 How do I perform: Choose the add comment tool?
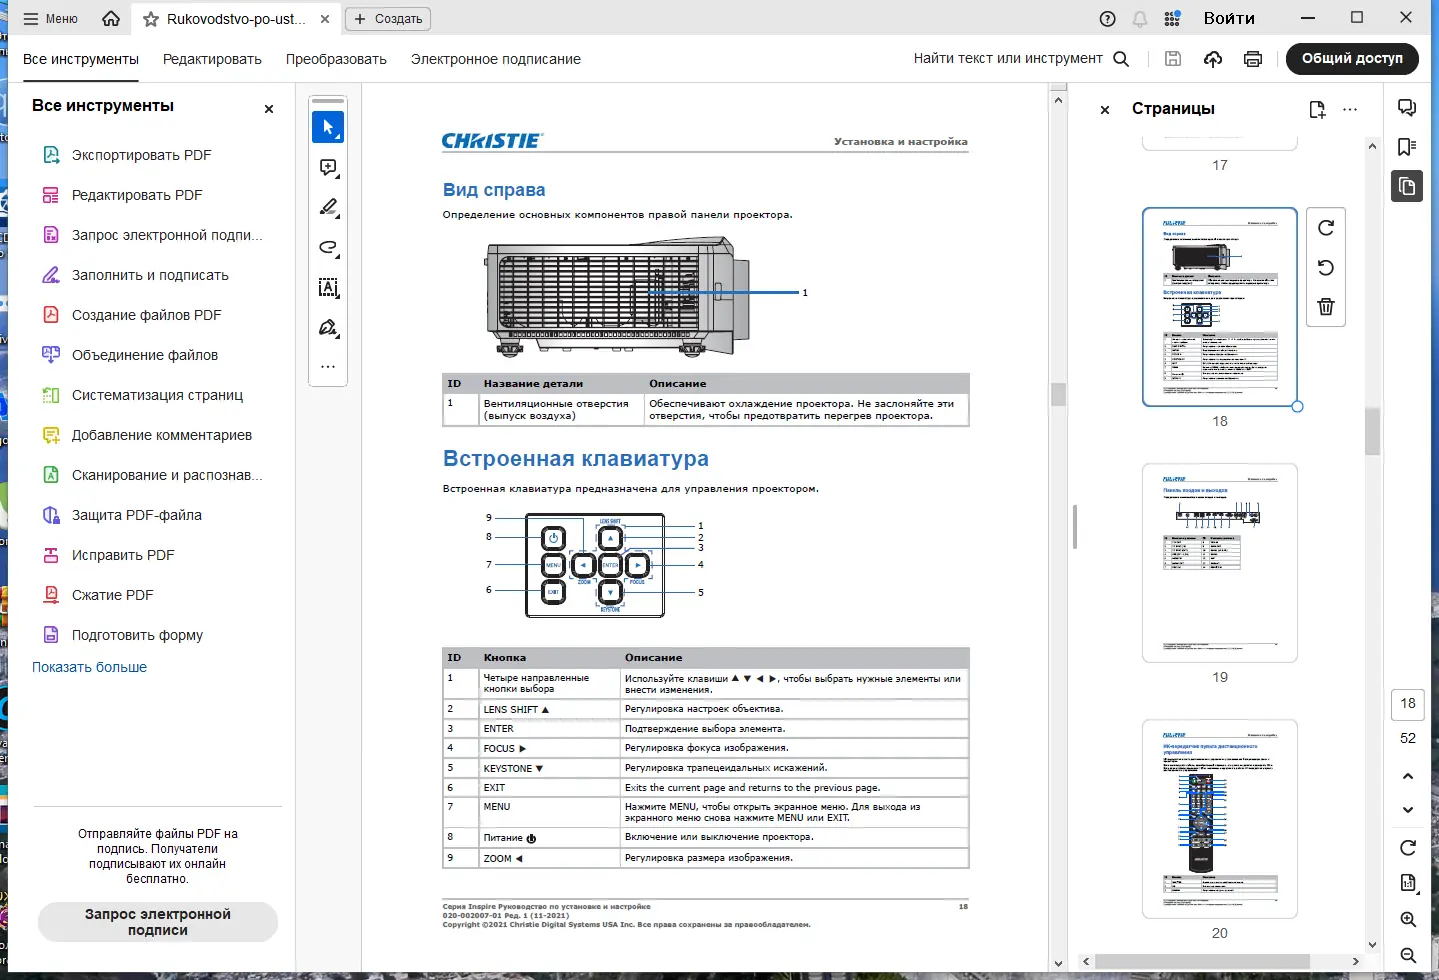point(328,168)
